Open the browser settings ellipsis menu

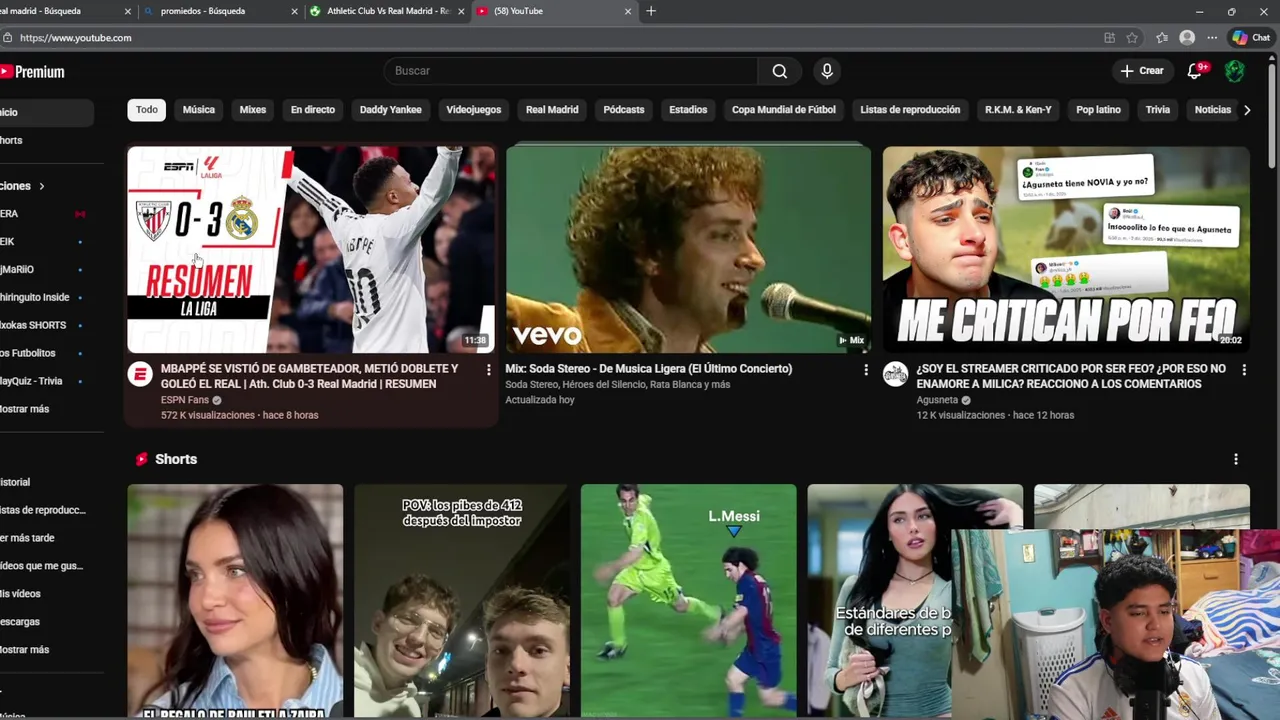click(1212, 38)
